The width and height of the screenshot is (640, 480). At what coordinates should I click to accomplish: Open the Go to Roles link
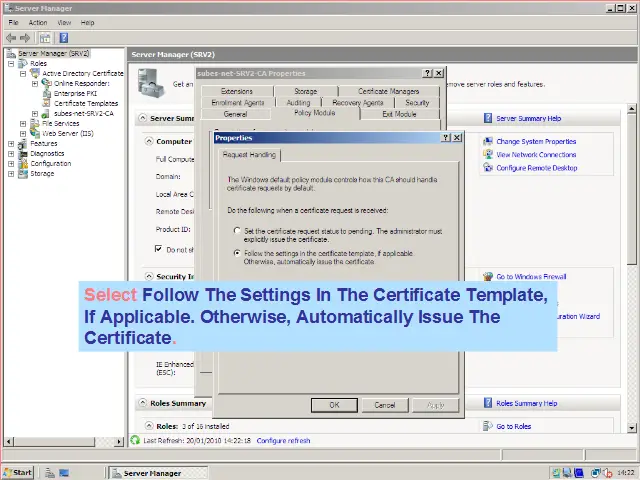coord(513,426)
